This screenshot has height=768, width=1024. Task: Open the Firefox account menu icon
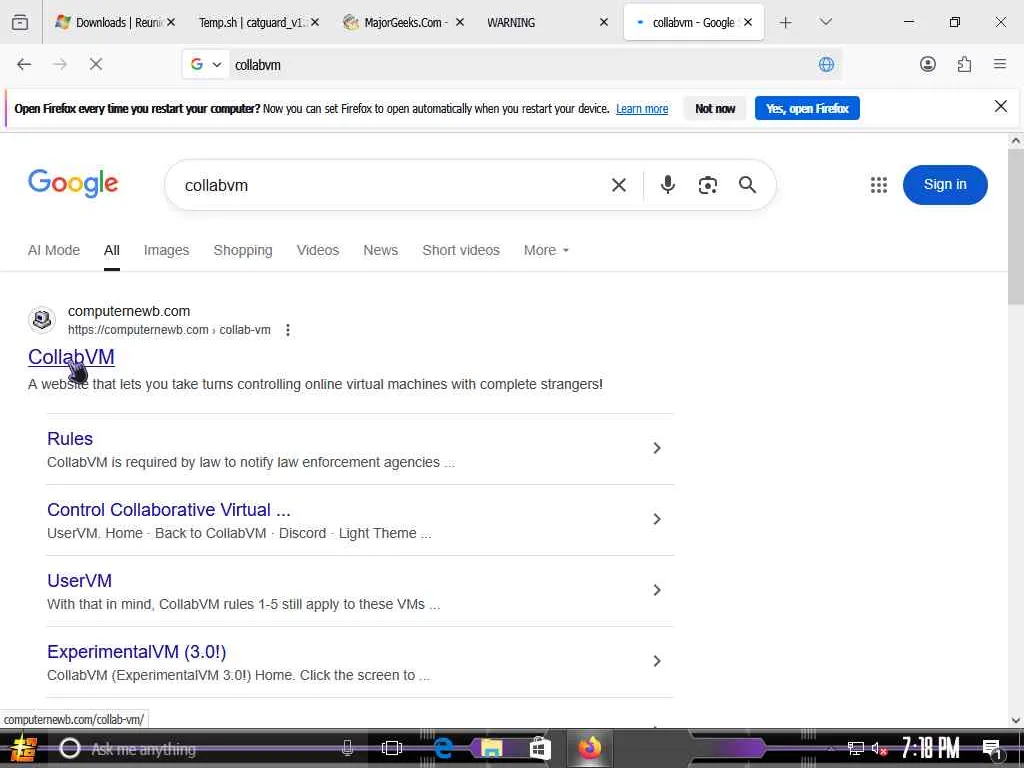(x=928, y=64)
